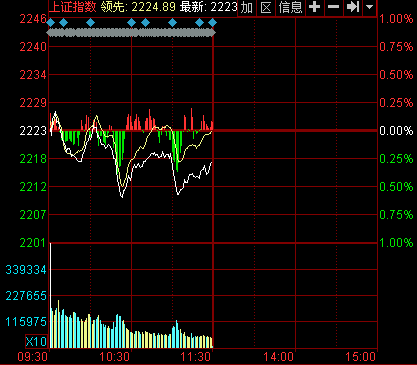The image size is (417, 365).
Task: Toggle the X10 volume multiplier box
Action: click(x=37, y=341)
